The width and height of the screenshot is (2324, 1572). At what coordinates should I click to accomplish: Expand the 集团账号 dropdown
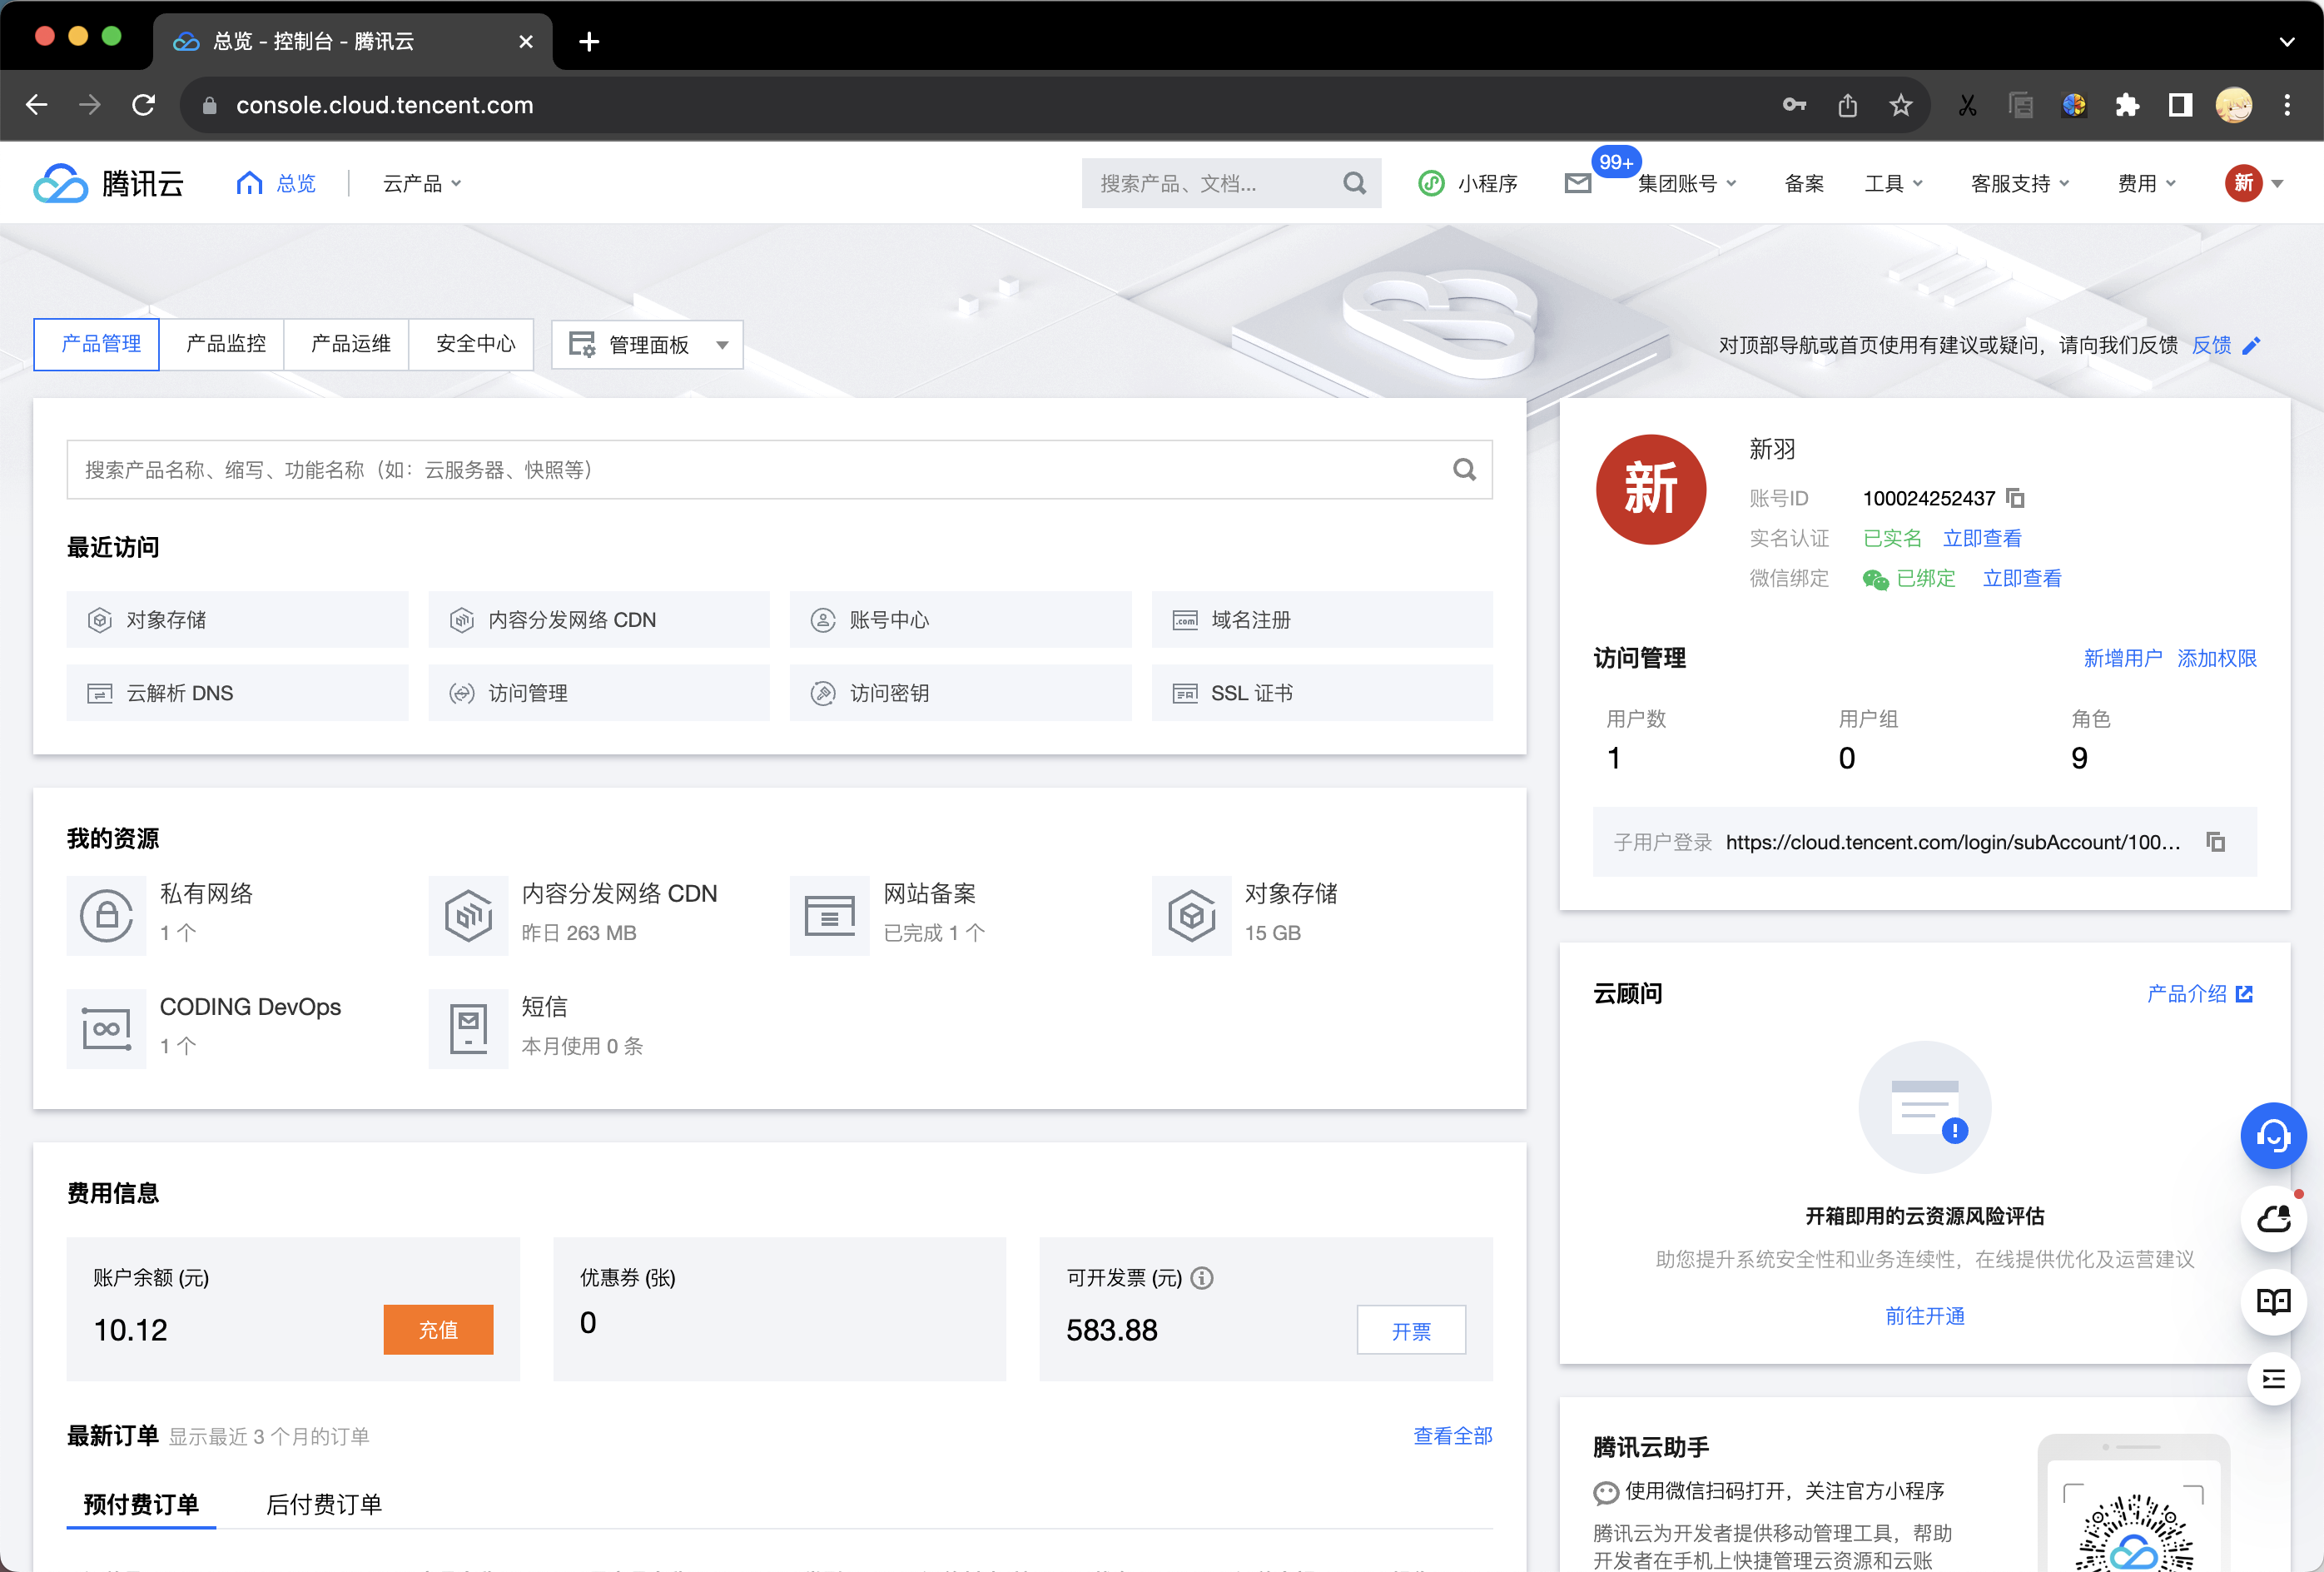(x=1687, y=183)
